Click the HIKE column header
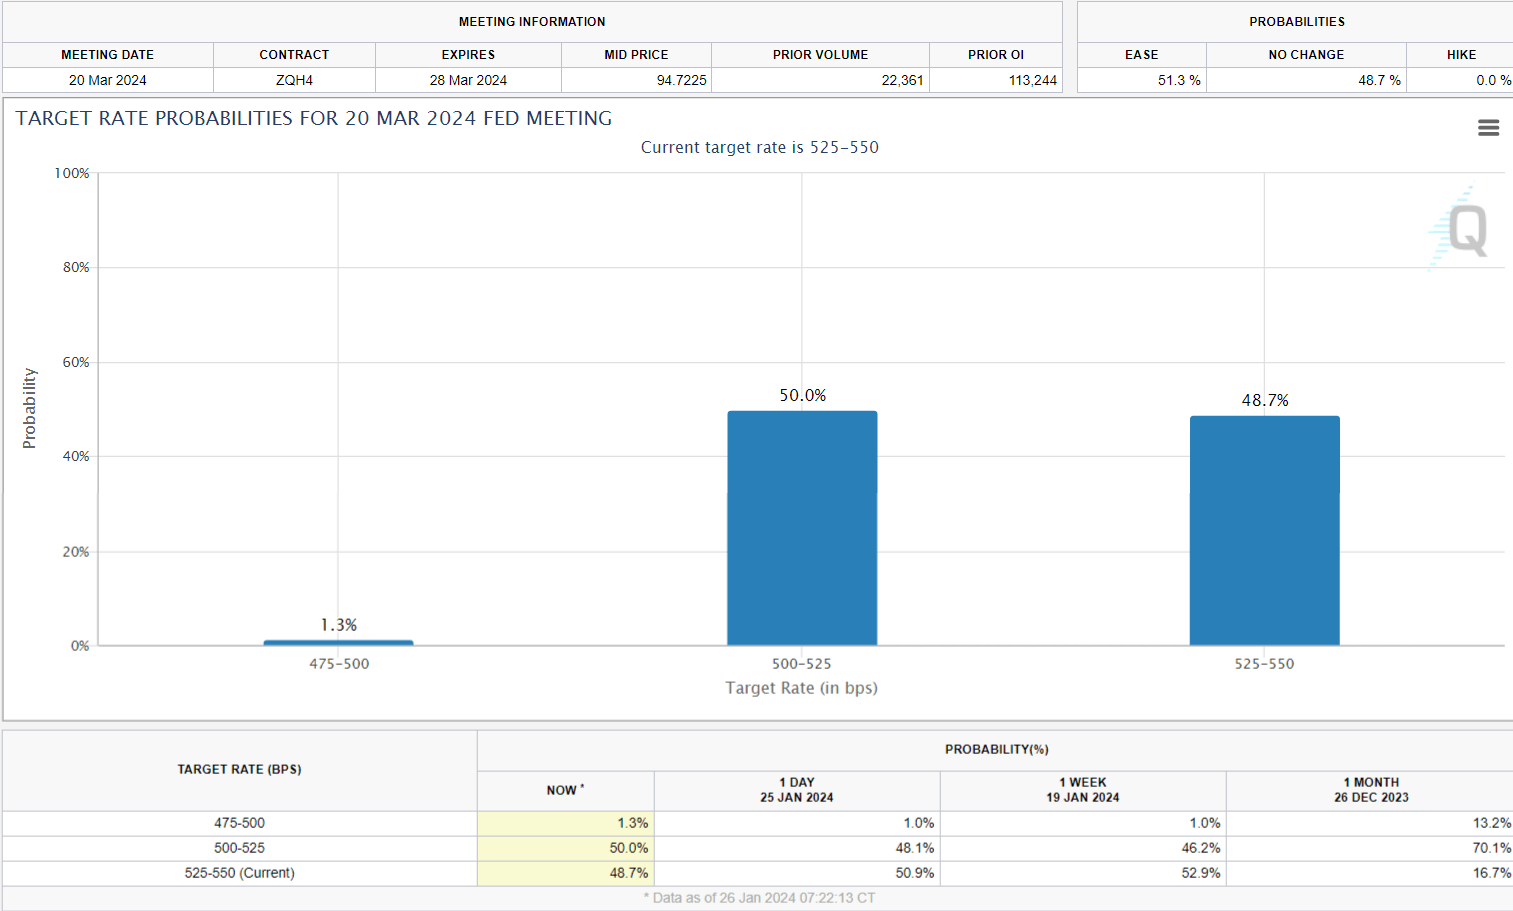 tap(1460, 55)
